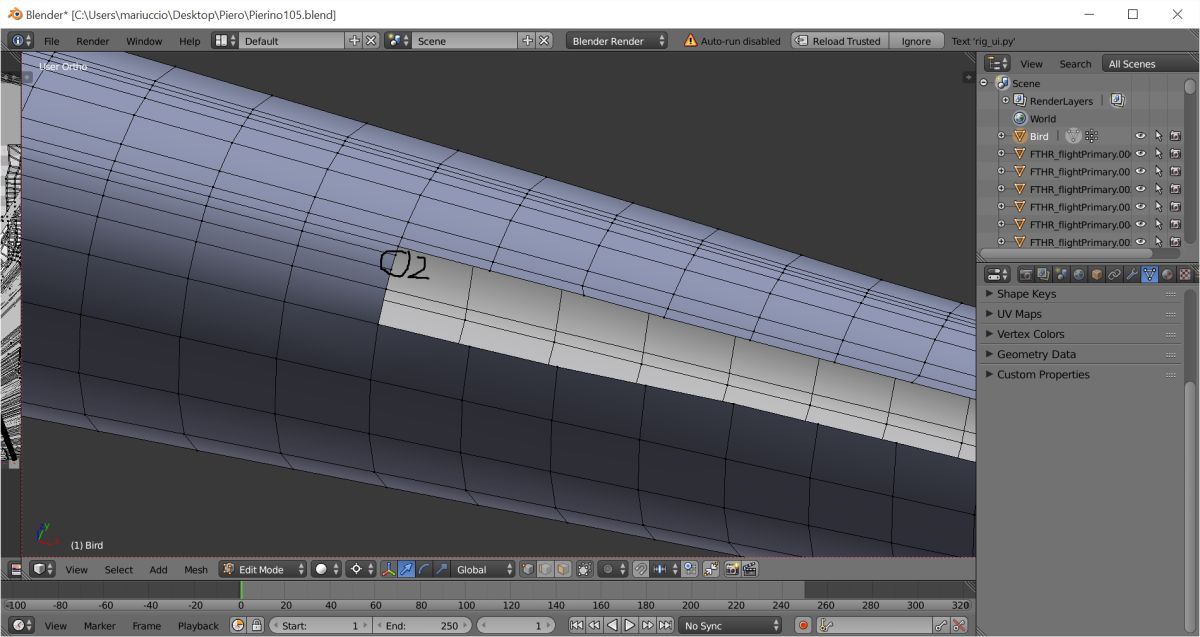
Task: Open World properties tab
Action: [x=1079, y=273]
